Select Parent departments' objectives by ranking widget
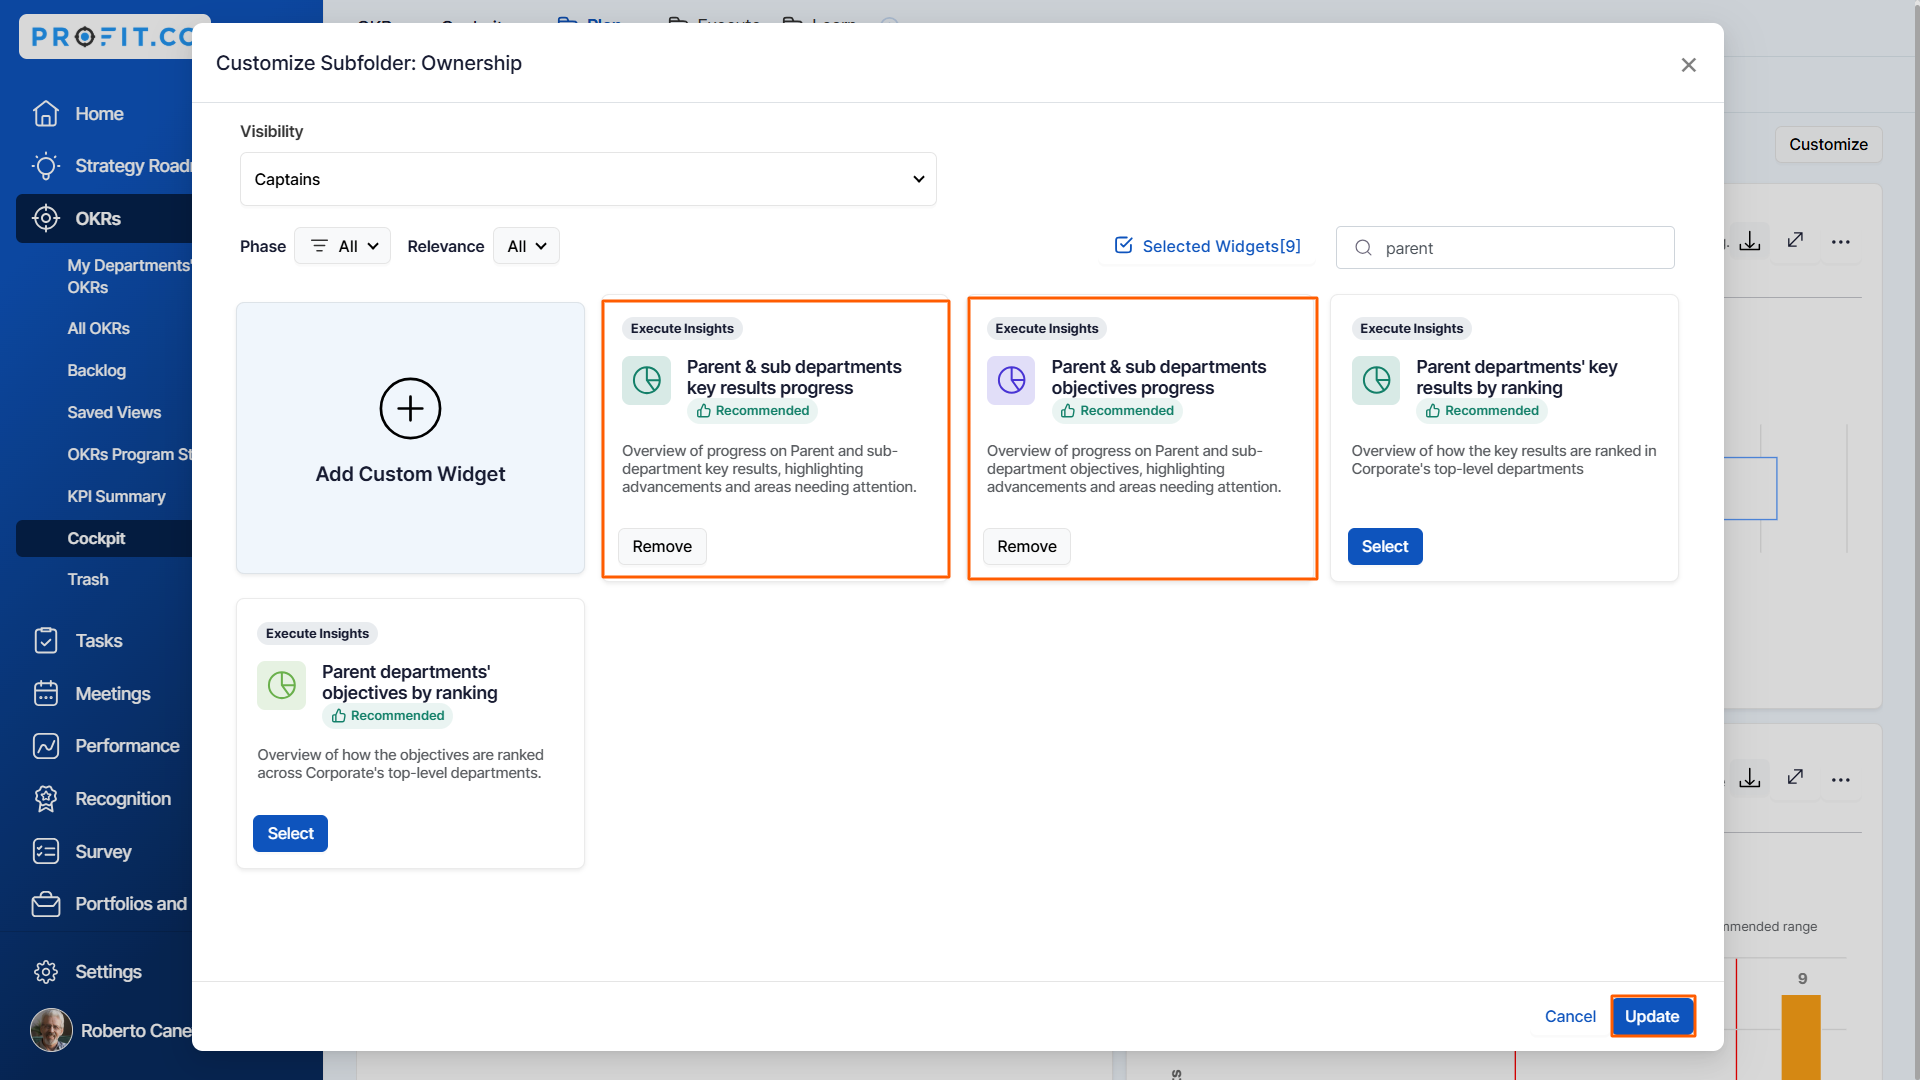1920x1080 pixels. point(290,833)
